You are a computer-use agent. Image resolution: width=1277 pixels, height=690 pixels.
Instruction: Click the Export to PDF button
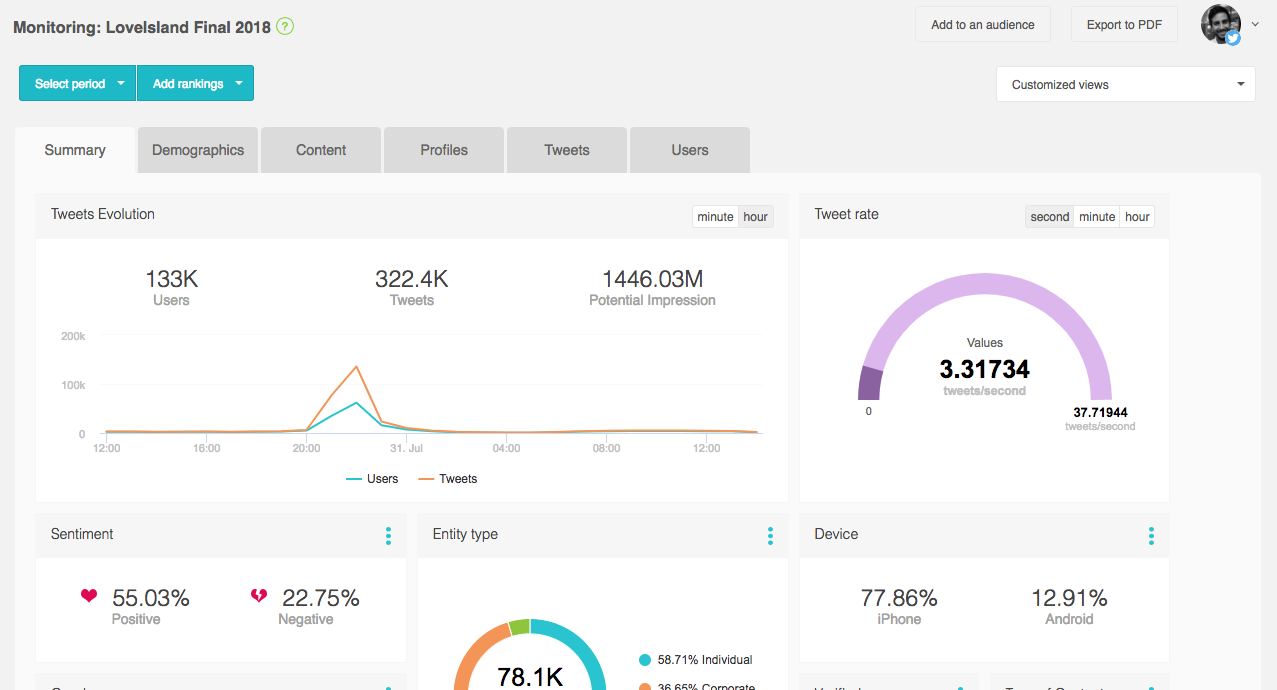click(x=1124, y=25)
